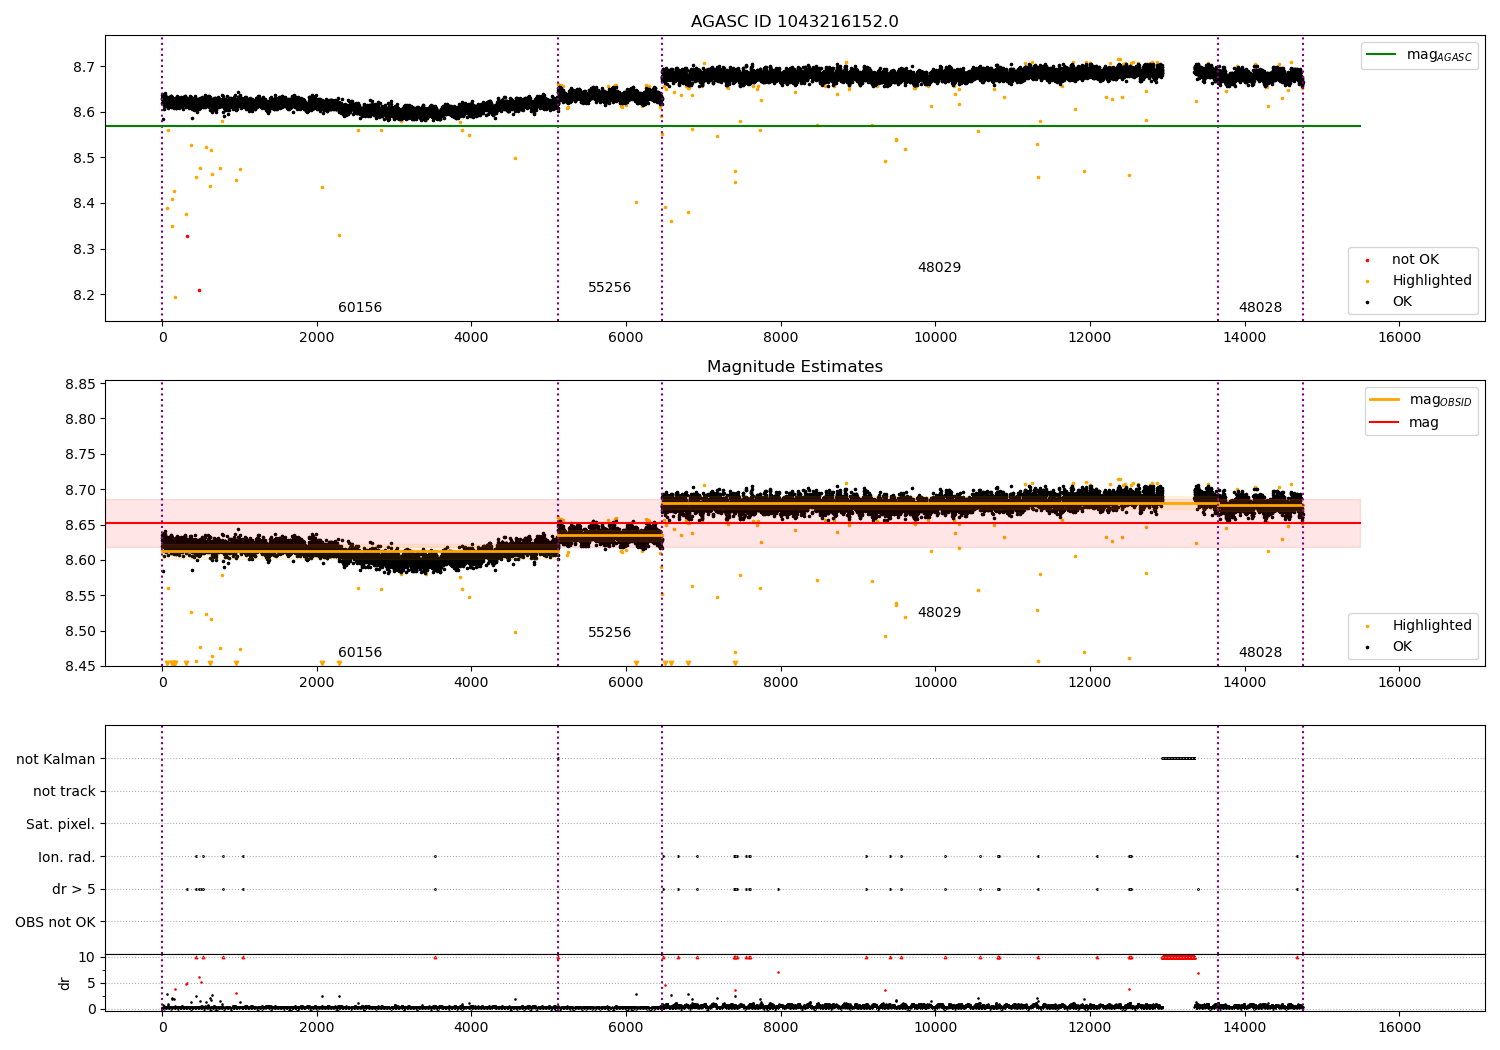Image resolution: width=1500 pixels, height=1050 pixels.
Task: Click the 60156 label in the Magnitude Estimates plot
Action: tap(360, 653)
